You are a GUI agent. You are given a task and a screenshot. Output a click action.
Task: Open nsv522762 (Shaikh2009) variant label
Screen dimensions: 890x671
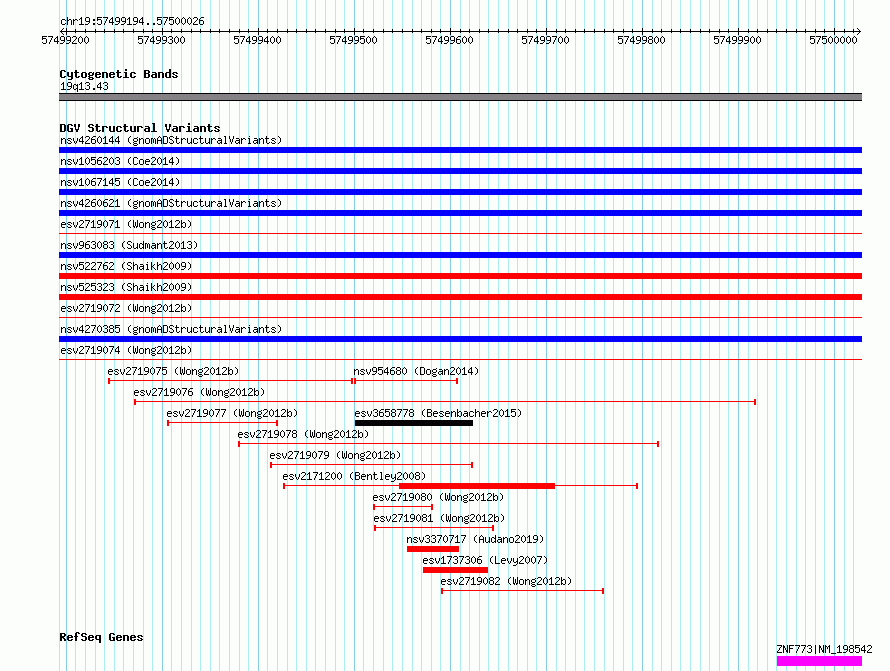(x=126, y=266)
